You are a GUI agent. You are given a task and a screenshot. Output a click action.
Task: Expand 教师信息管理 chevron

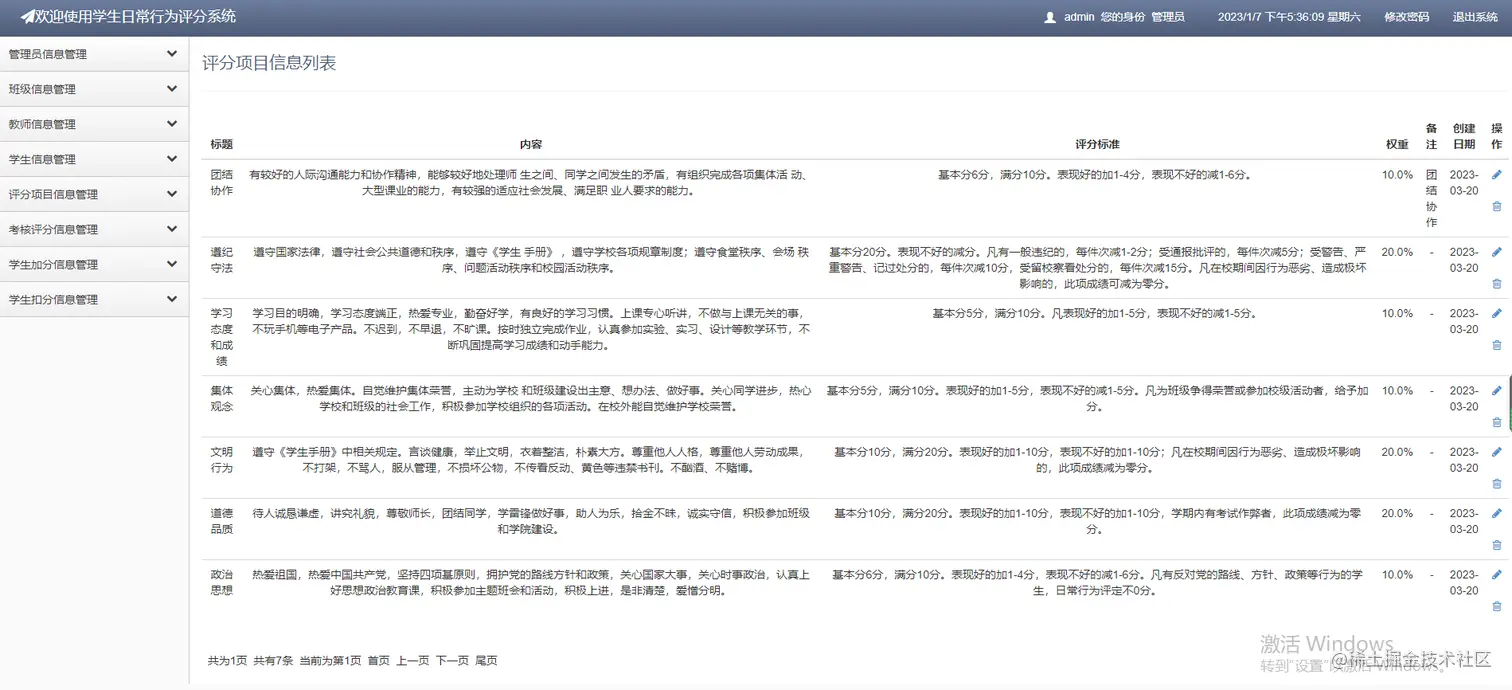172,124
